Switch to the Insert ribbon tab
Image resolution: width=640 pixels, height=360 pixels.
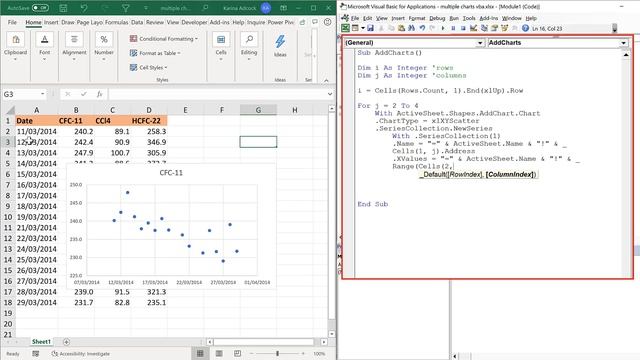(51, 22)
